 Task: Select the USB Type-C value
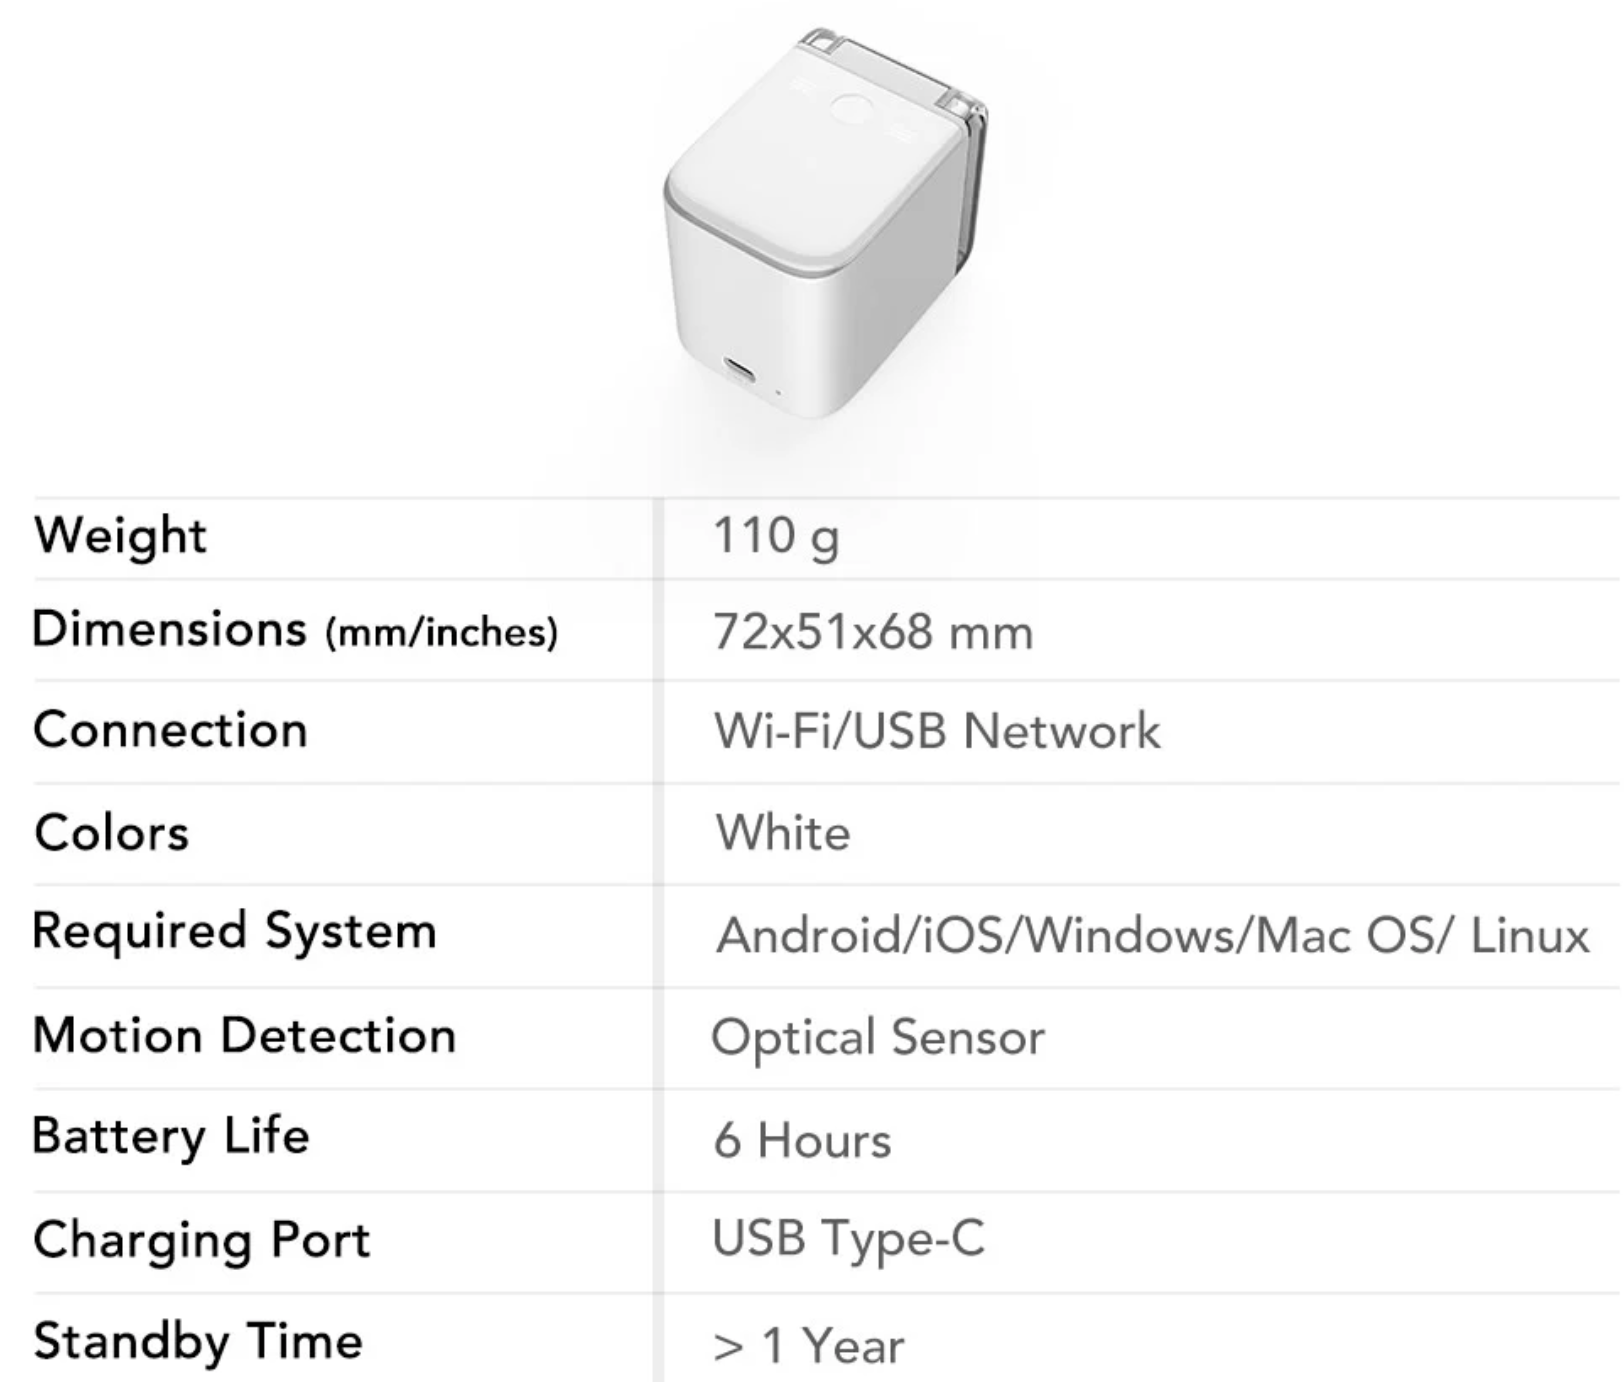pyautogui.click(x=848, y=1238)
